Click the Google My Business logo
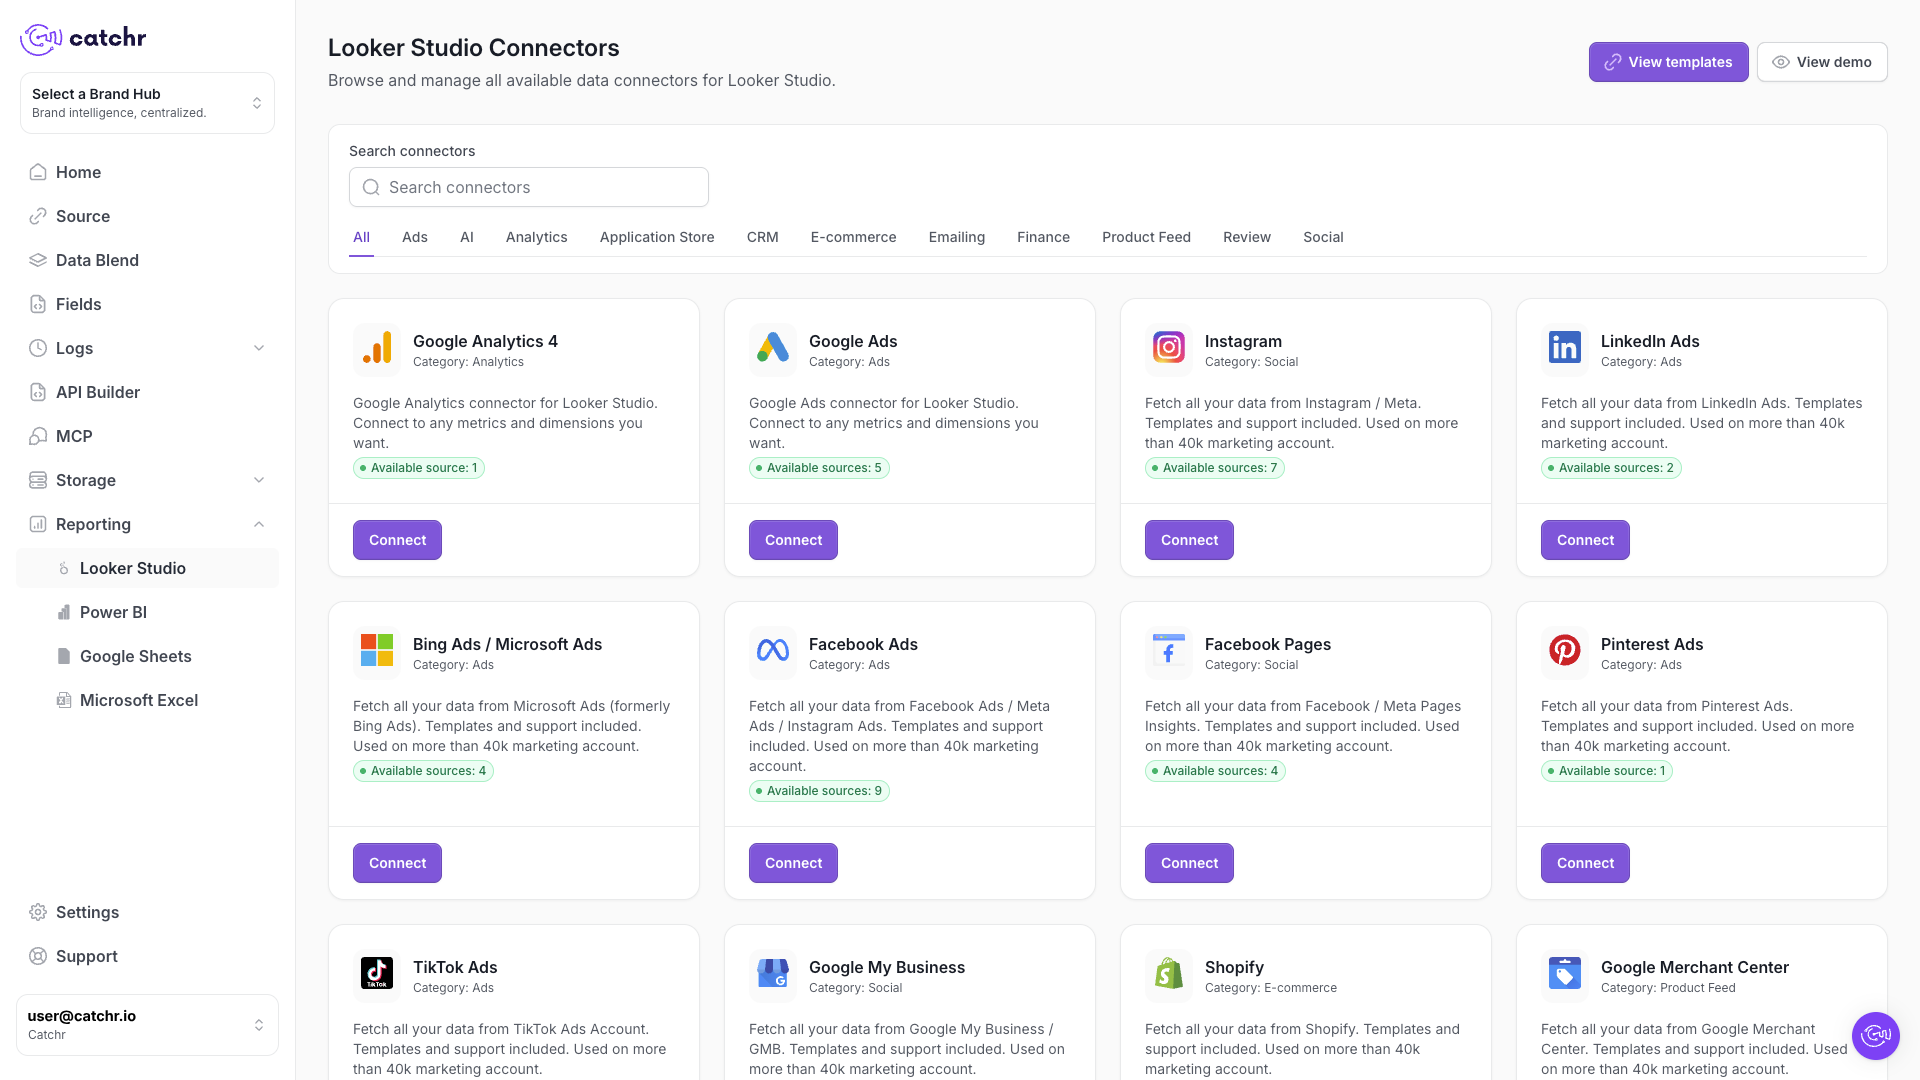Viewport: 1920px width, 1080px height. [773, 974]
